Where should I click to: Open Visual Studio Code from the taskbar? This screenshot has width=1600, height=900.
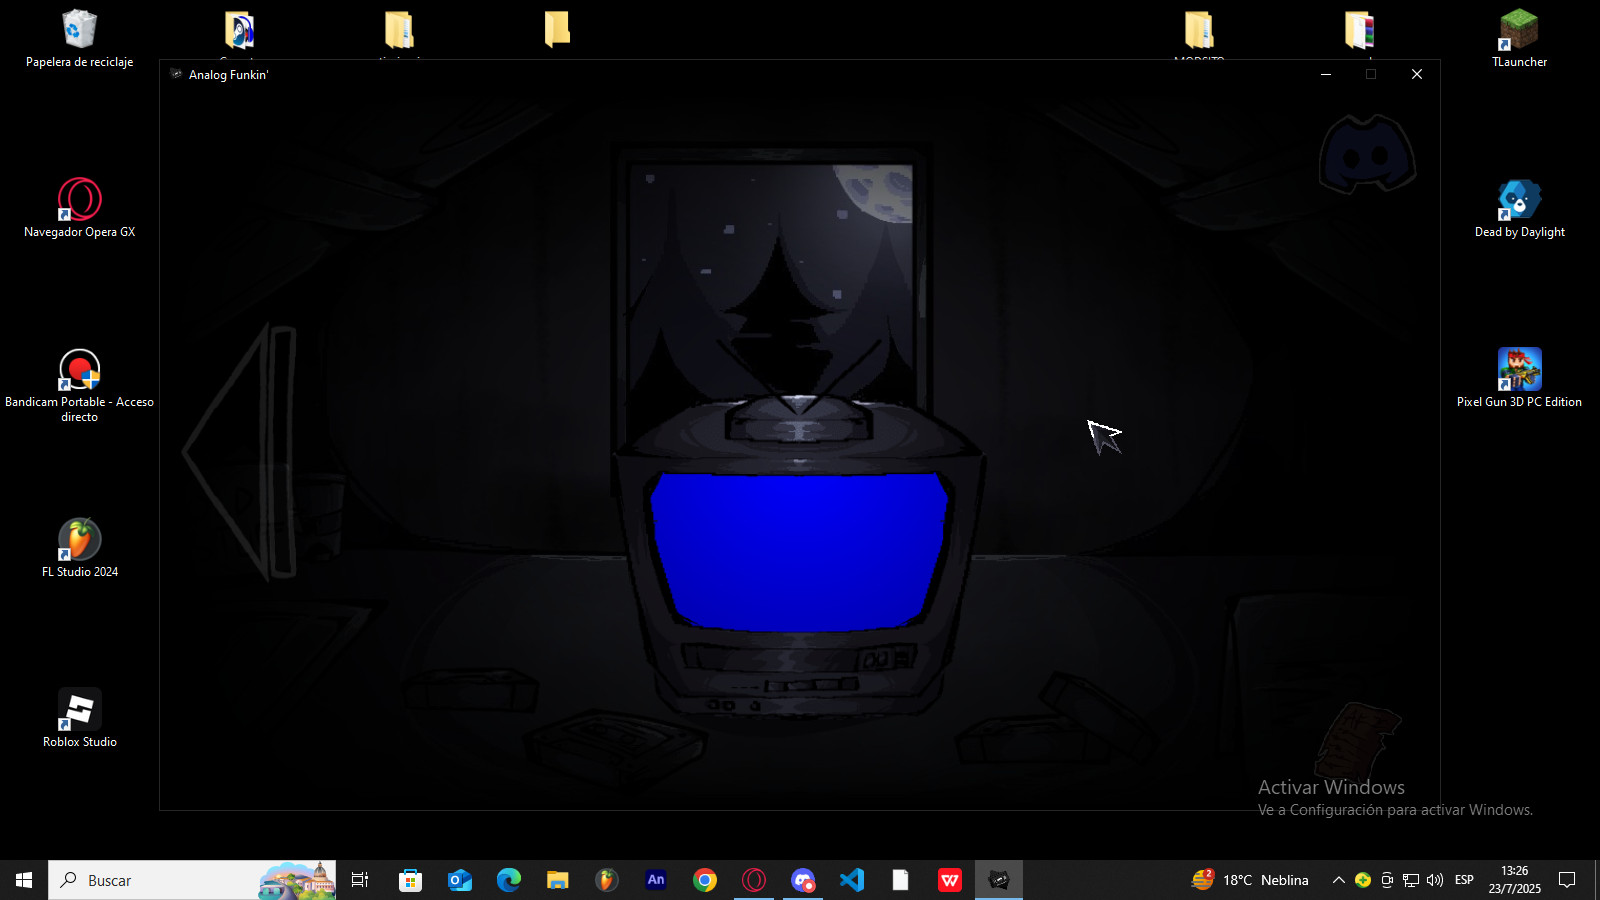[x=852, y=880]
